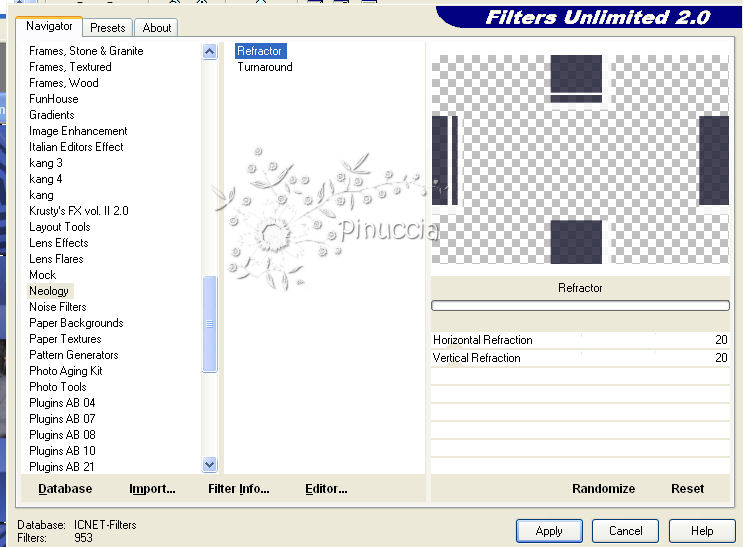This screenshot has height=547, width=743.
Task: Select Krusty's FX vol. II 2.0
Action: 79,211
